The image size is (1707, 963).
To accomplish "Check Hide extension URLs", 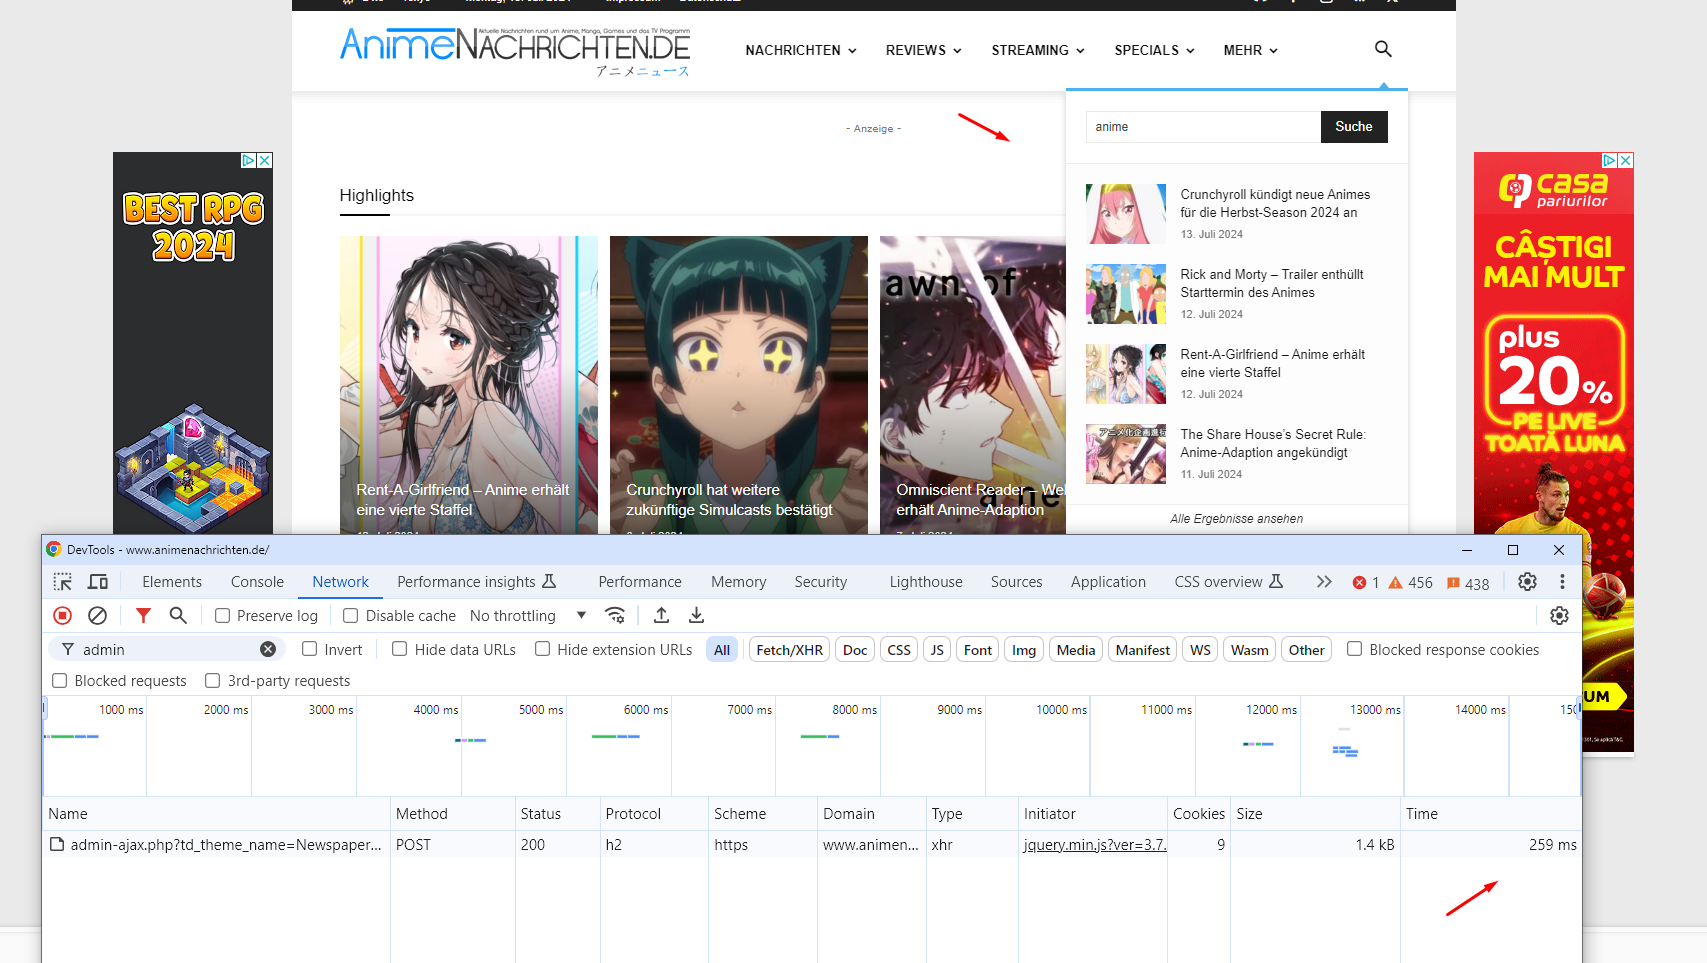I will [x=543, y=649].
